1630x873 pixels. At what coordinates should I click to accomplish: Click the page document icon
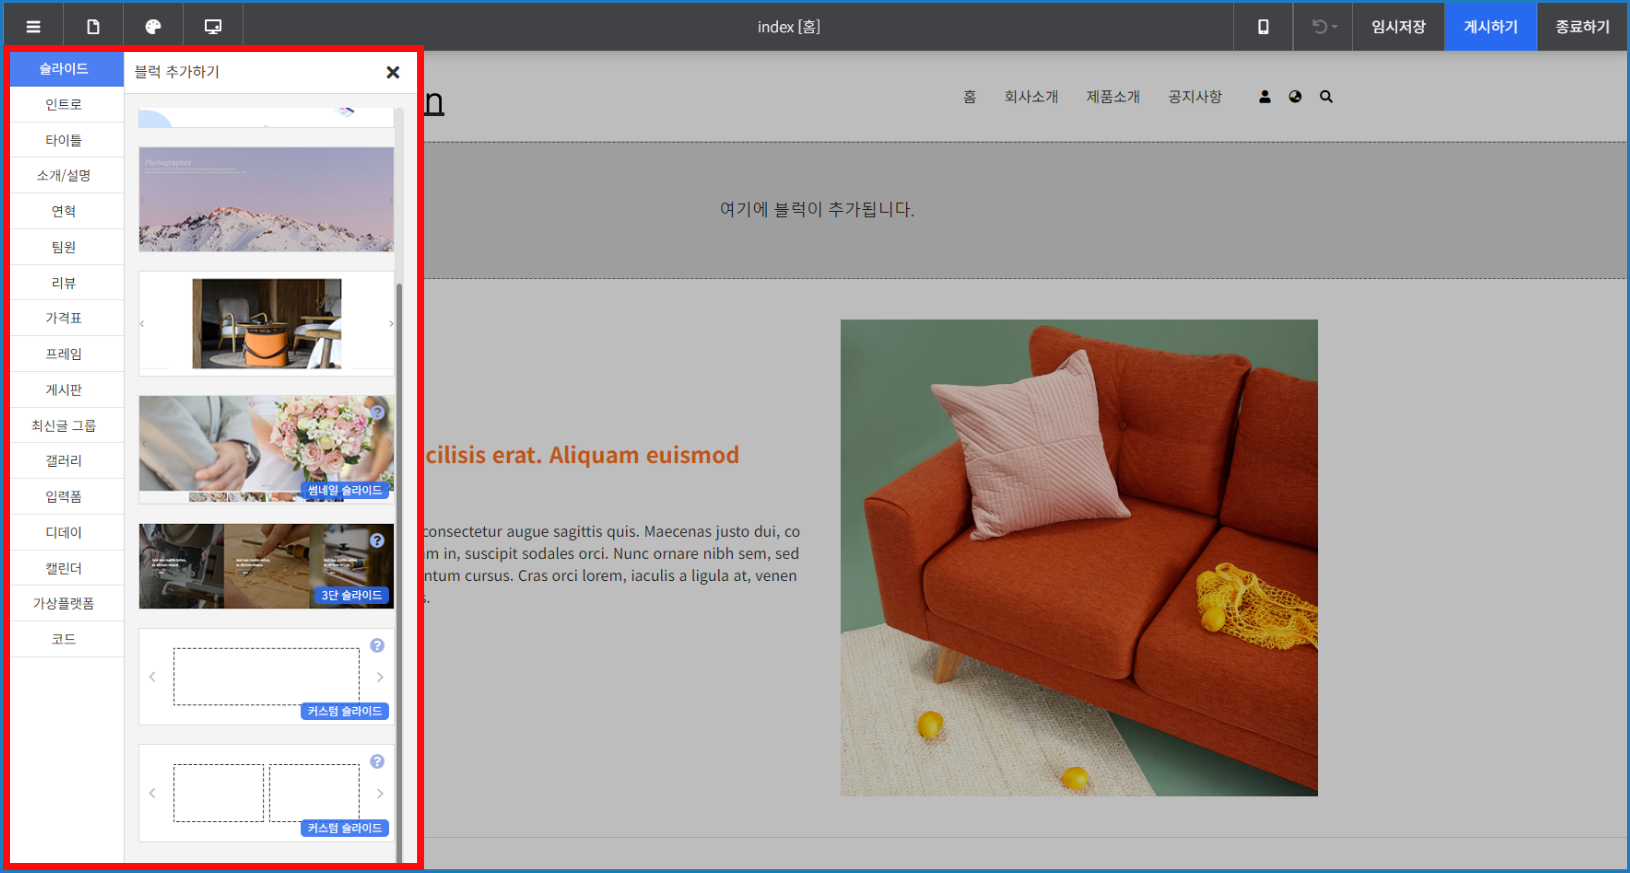pyautogui.click(x=93, y=27)
